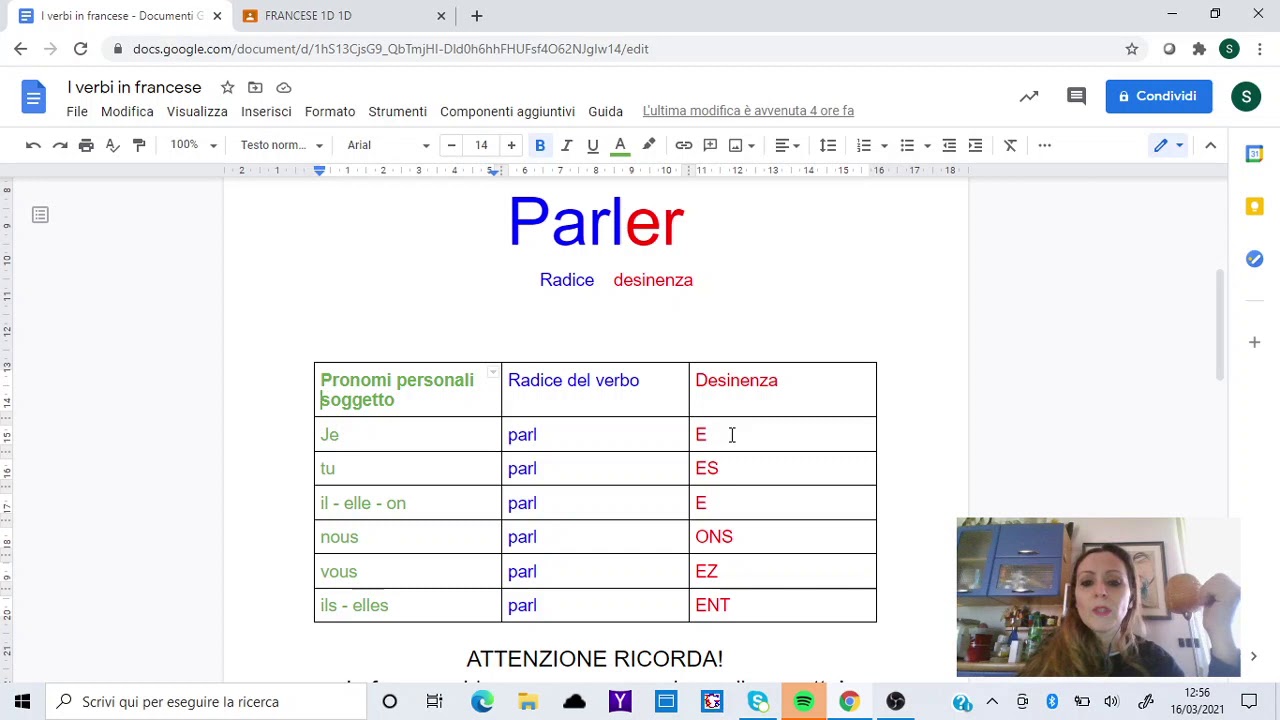
Task: Open the activity dashboard trend icon
Action: click(1029, 96)
